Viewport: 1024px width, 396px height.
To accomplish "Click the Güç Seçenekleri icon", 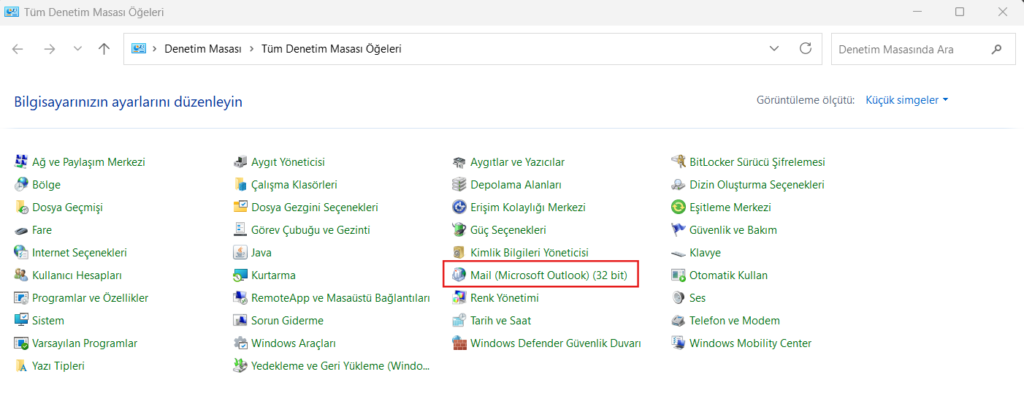I will (460, 230).
